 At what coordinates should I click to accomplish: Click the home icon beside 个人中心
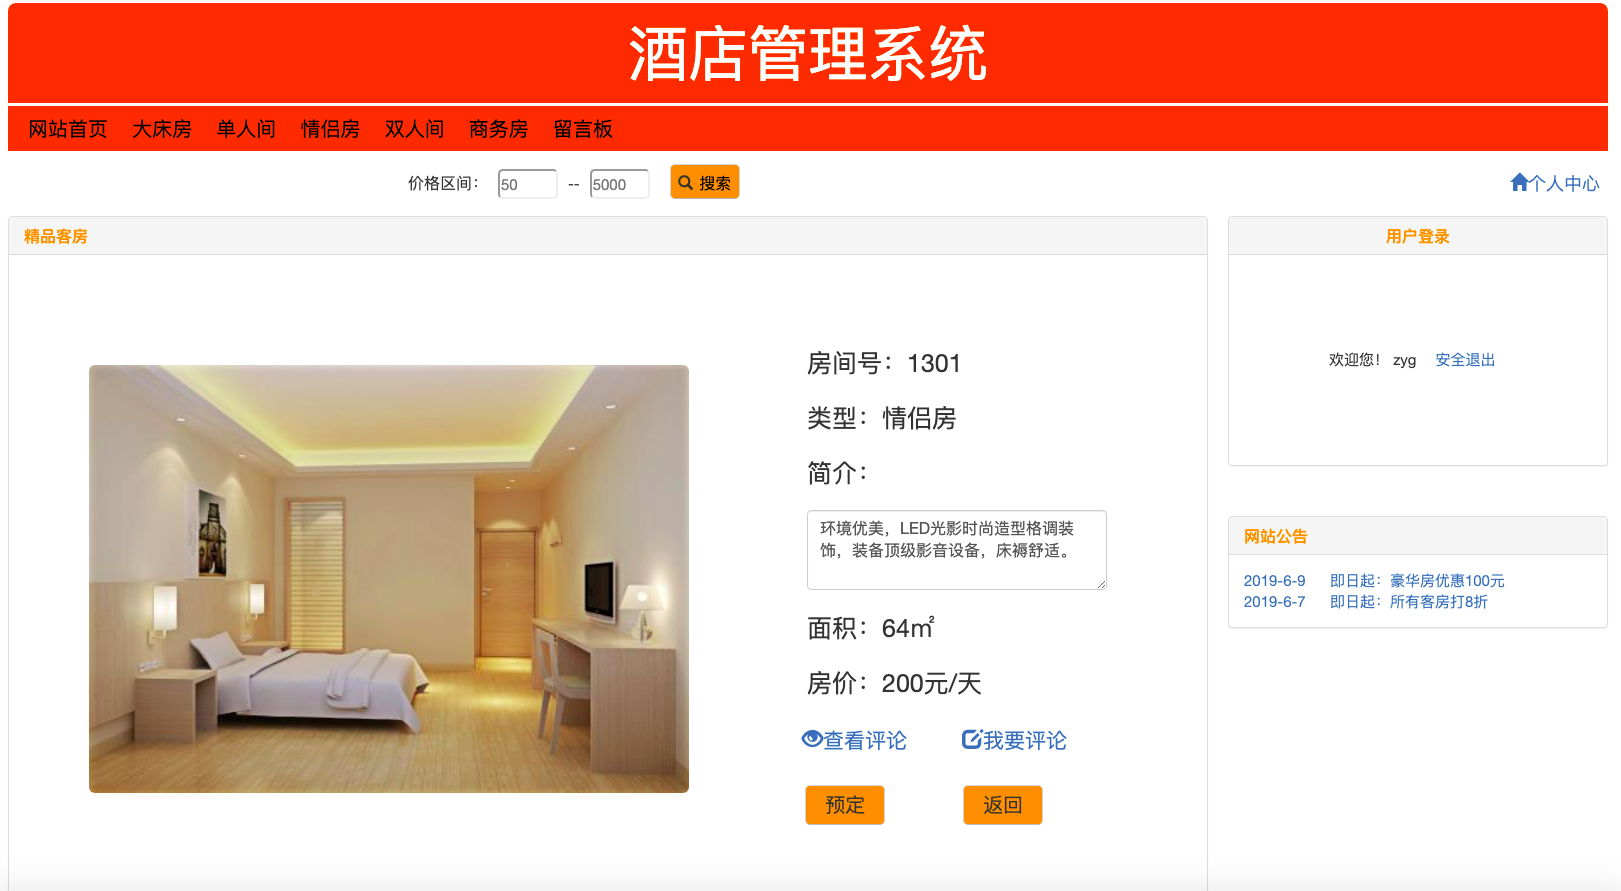click(x=1519, y=183)
